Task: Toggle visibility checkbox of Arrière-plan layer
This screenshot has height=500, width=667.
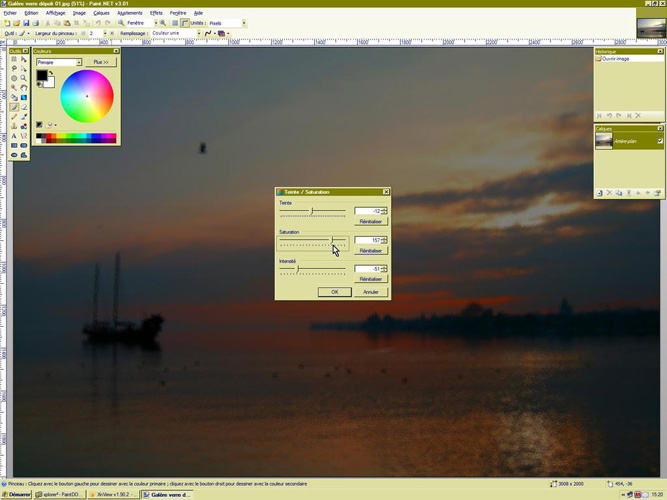Action: pos(660,141)
